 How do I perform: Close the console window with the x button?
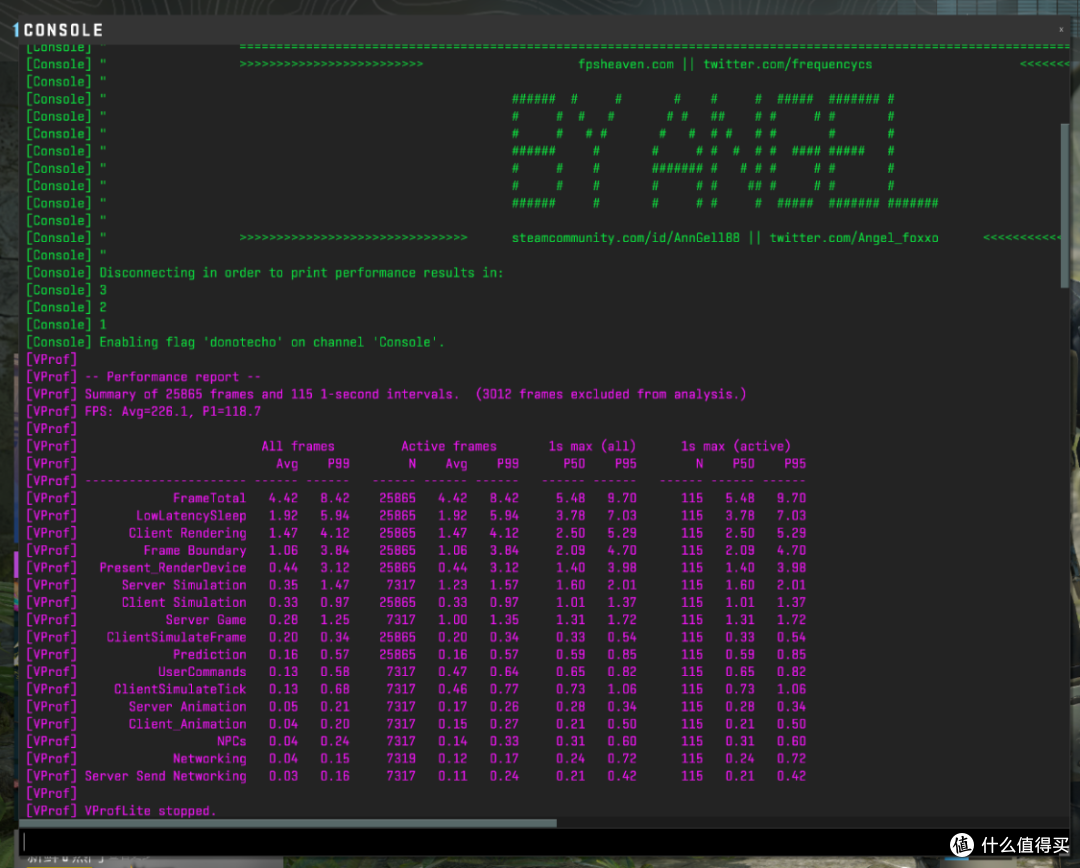click(1061, 29)
